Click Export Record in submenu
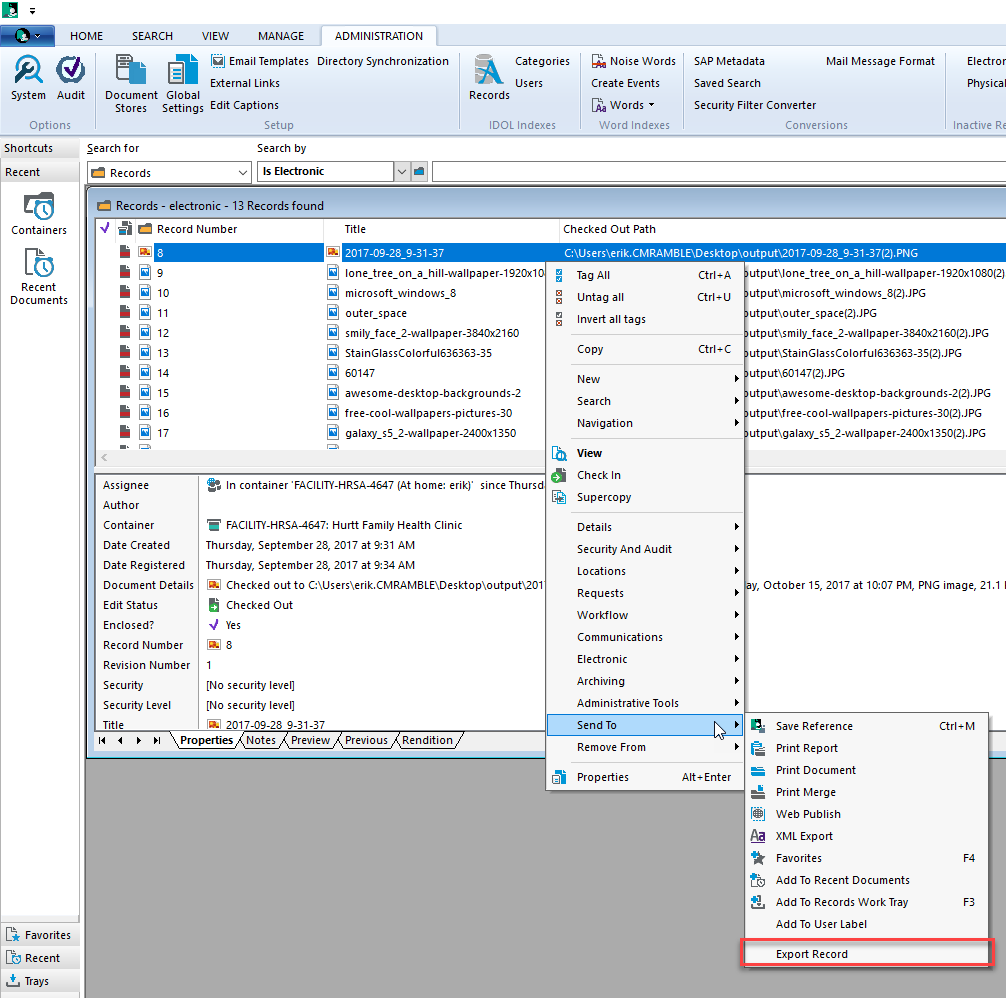Screen dimensions: 1006x998 866,954
